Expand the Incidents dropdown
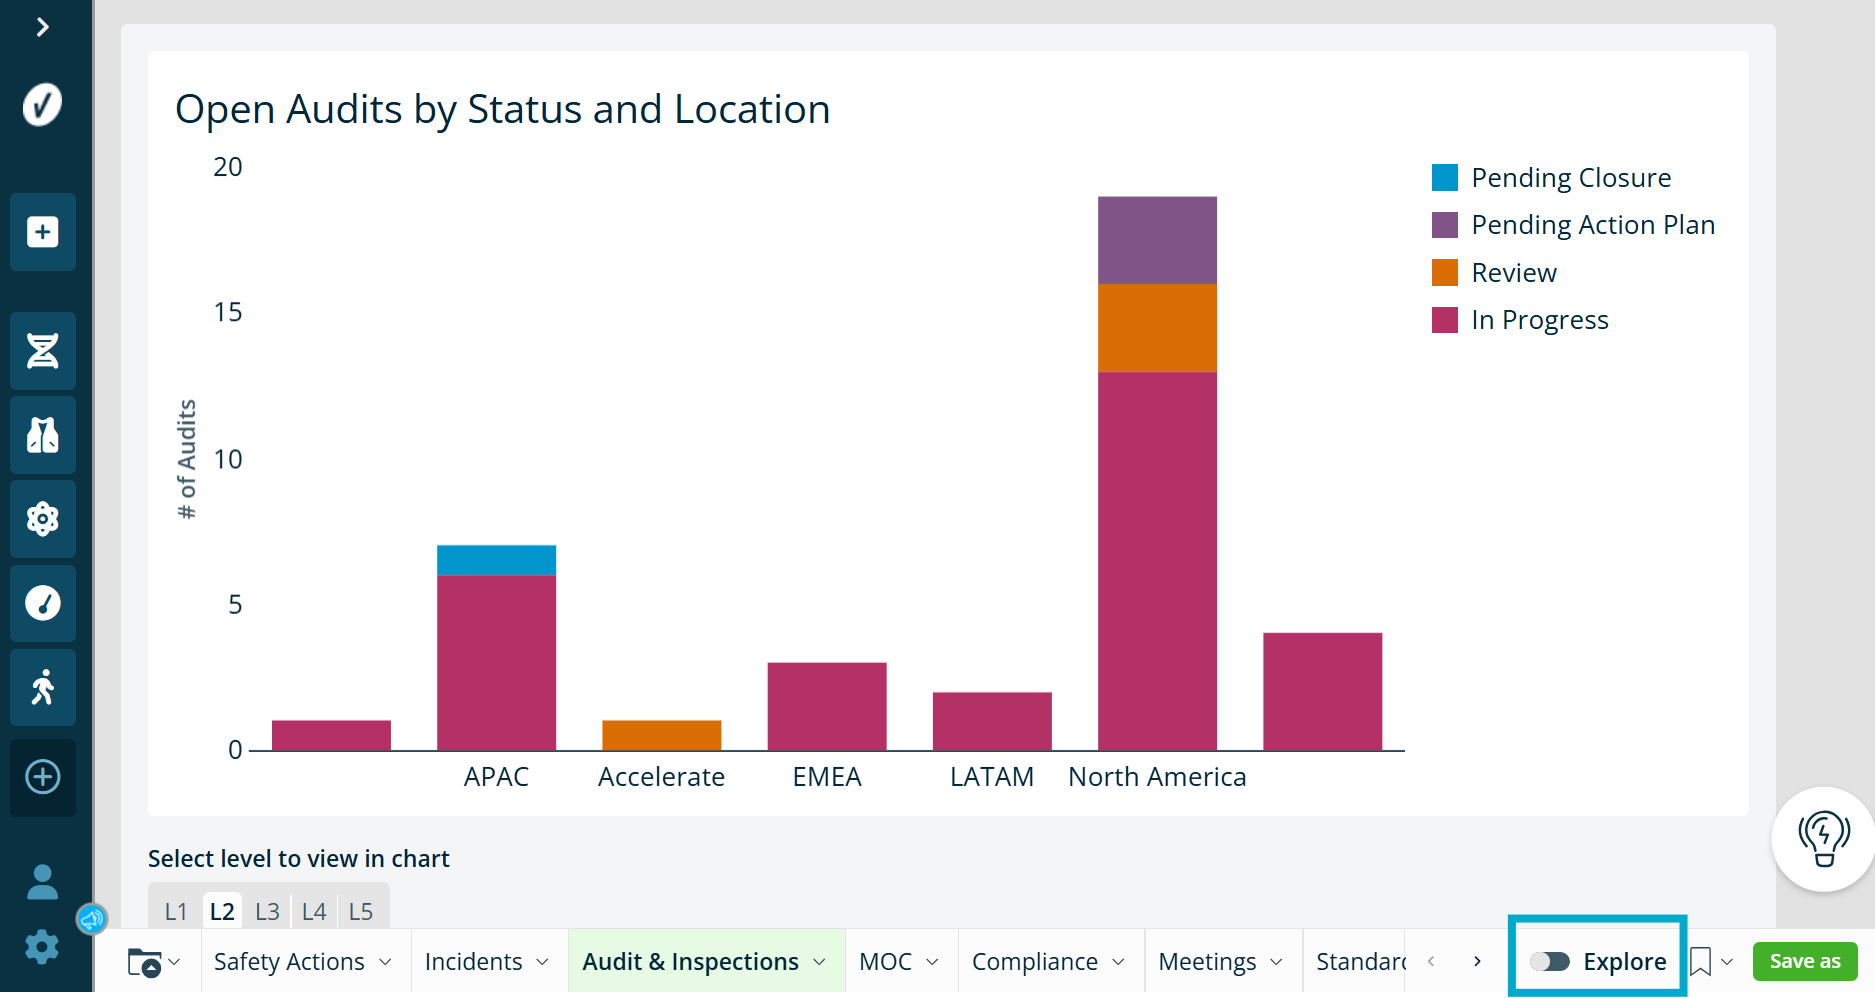 [542, 962]
